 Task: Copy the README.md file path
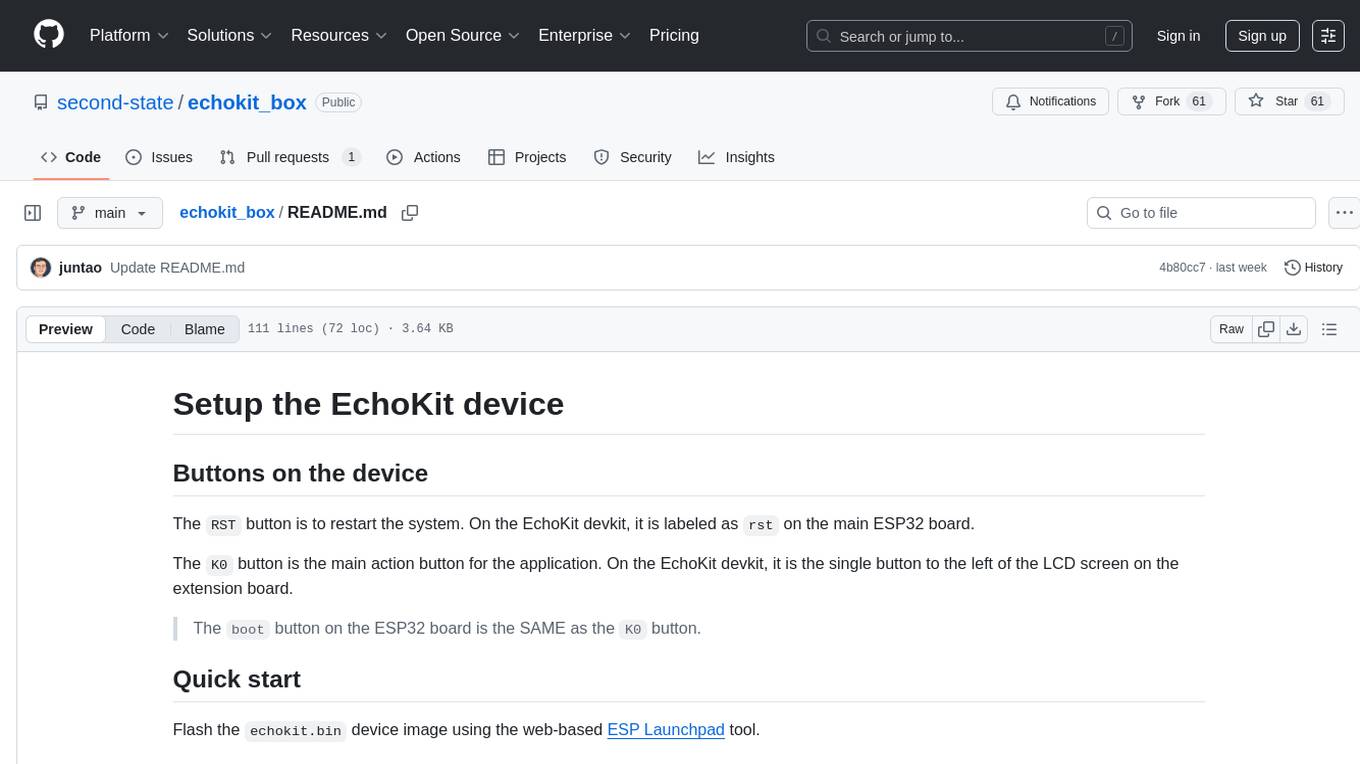[x=409, y=213]
